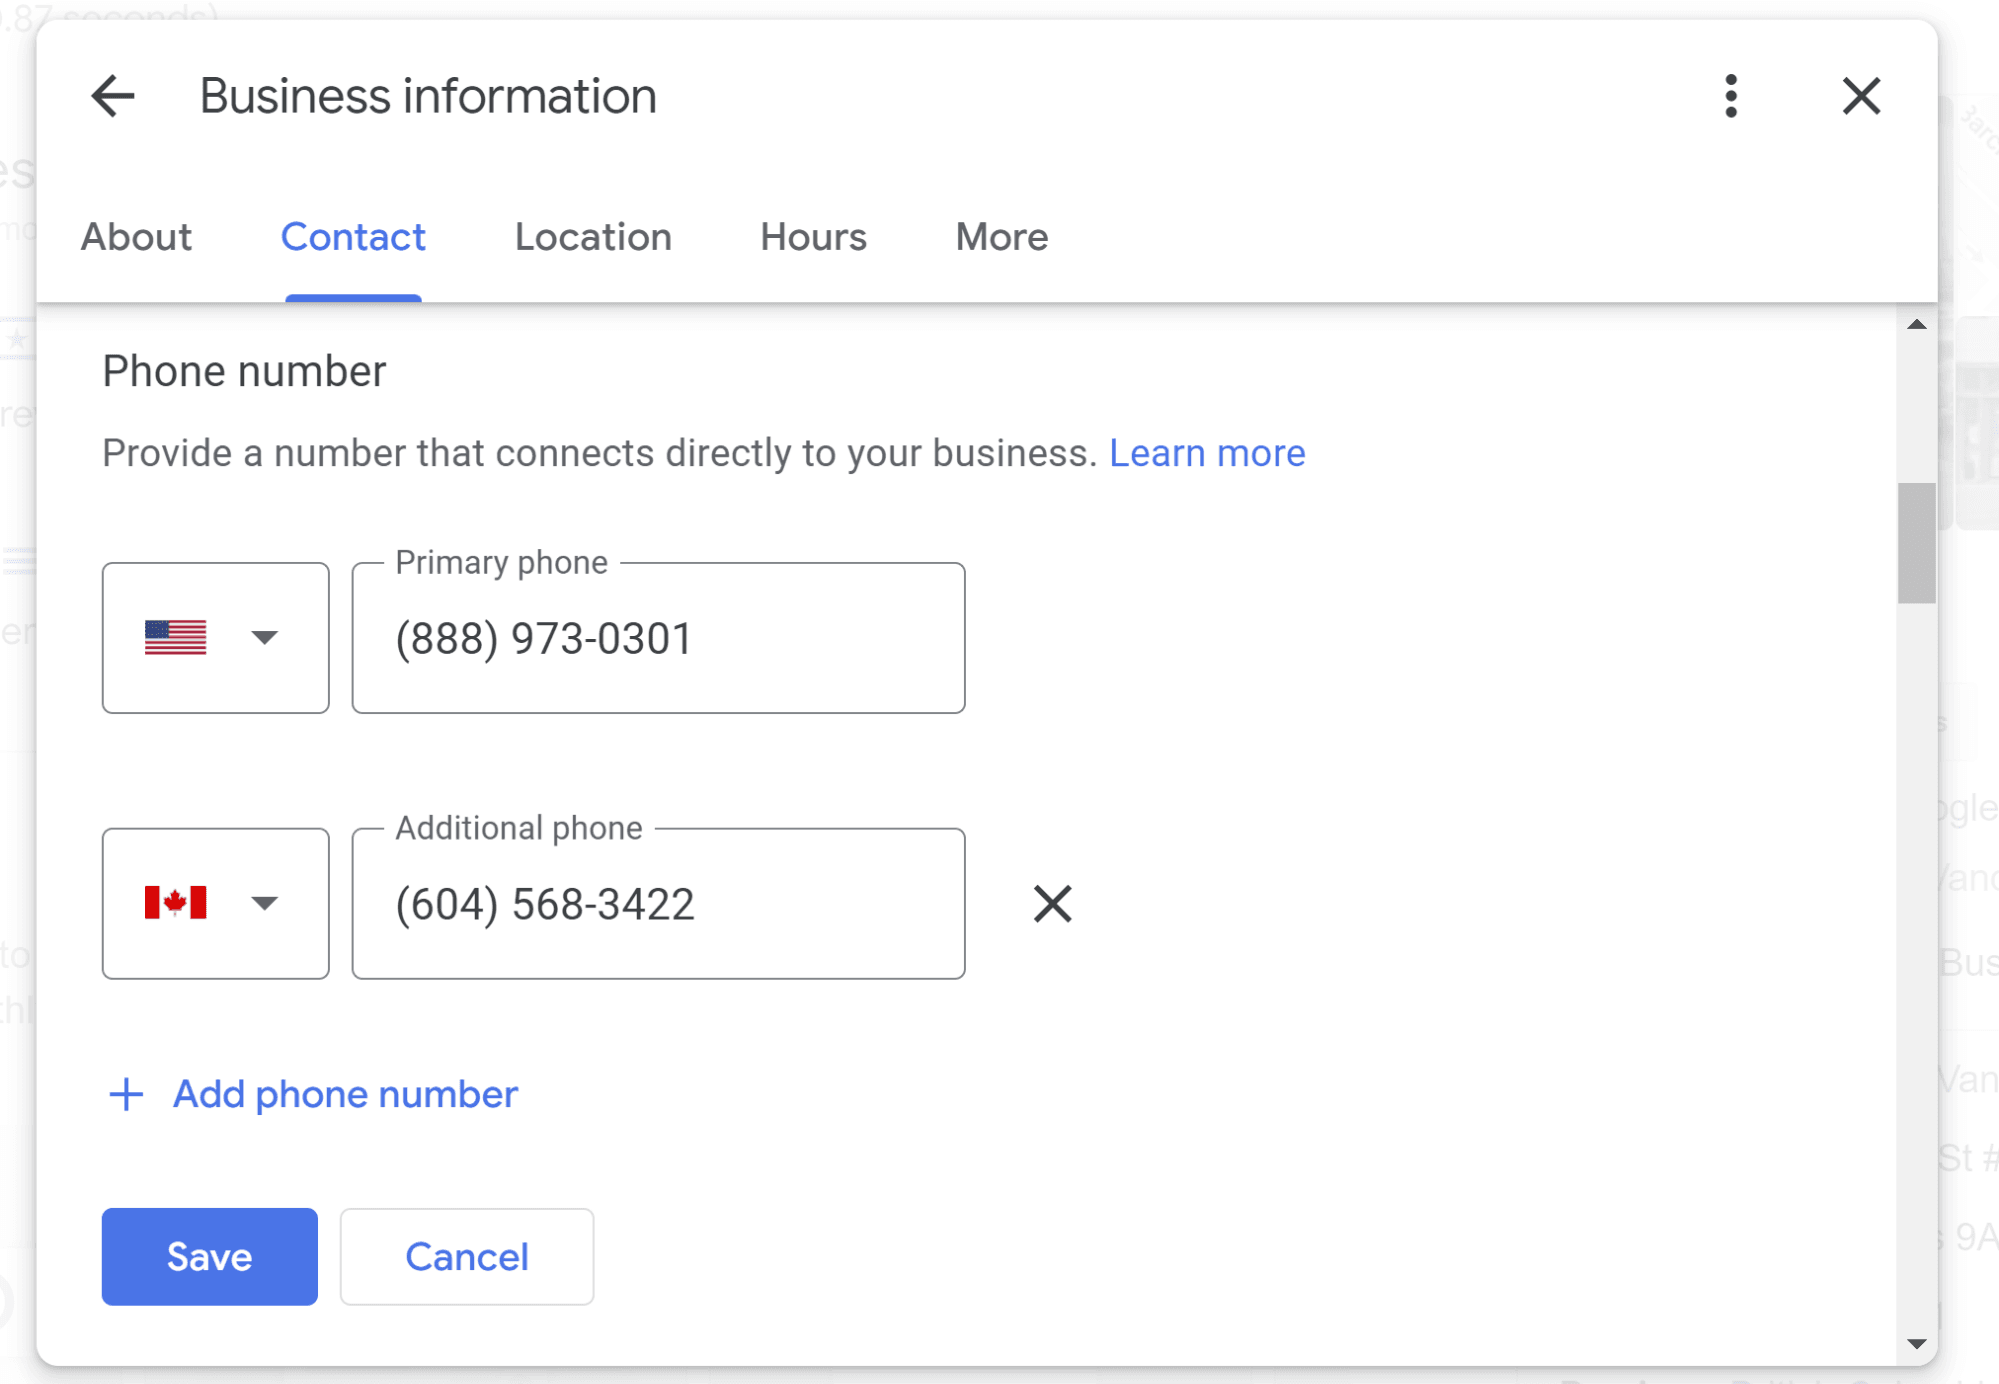1999x1384 pixels.
Task: Click the Save button
Action: (211, 1255)
